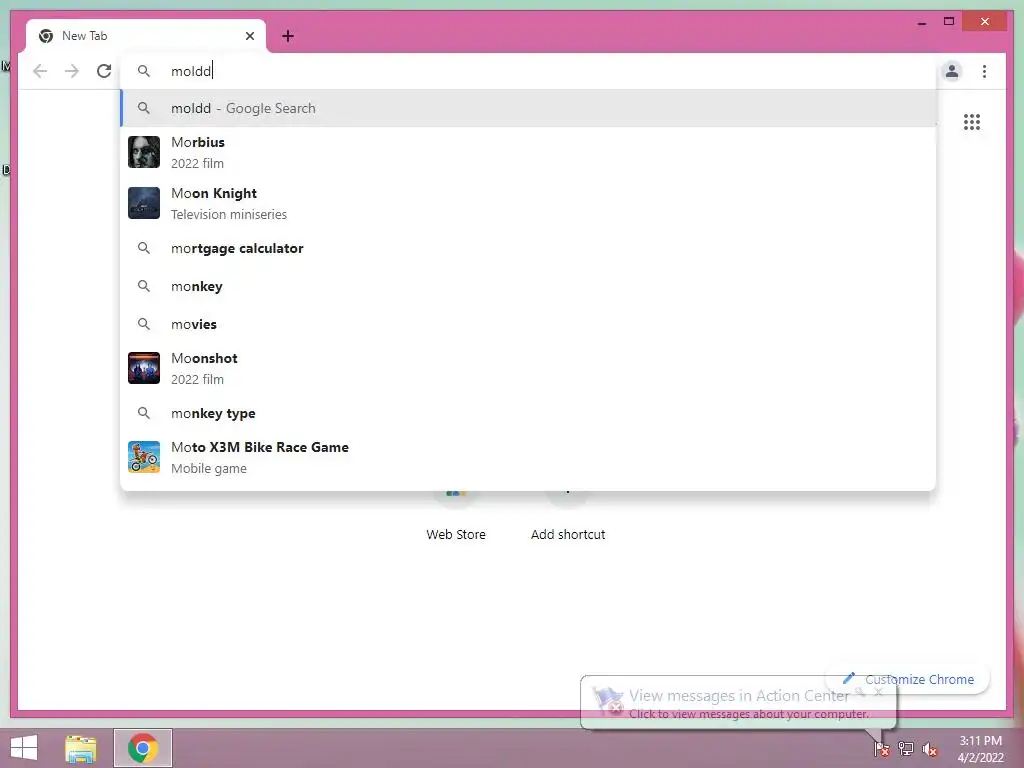Click the search icon beside 'mortgage calculator'
Image resolution: width=1024 pixels, height=768 pixels.
(x=144, y=248)
